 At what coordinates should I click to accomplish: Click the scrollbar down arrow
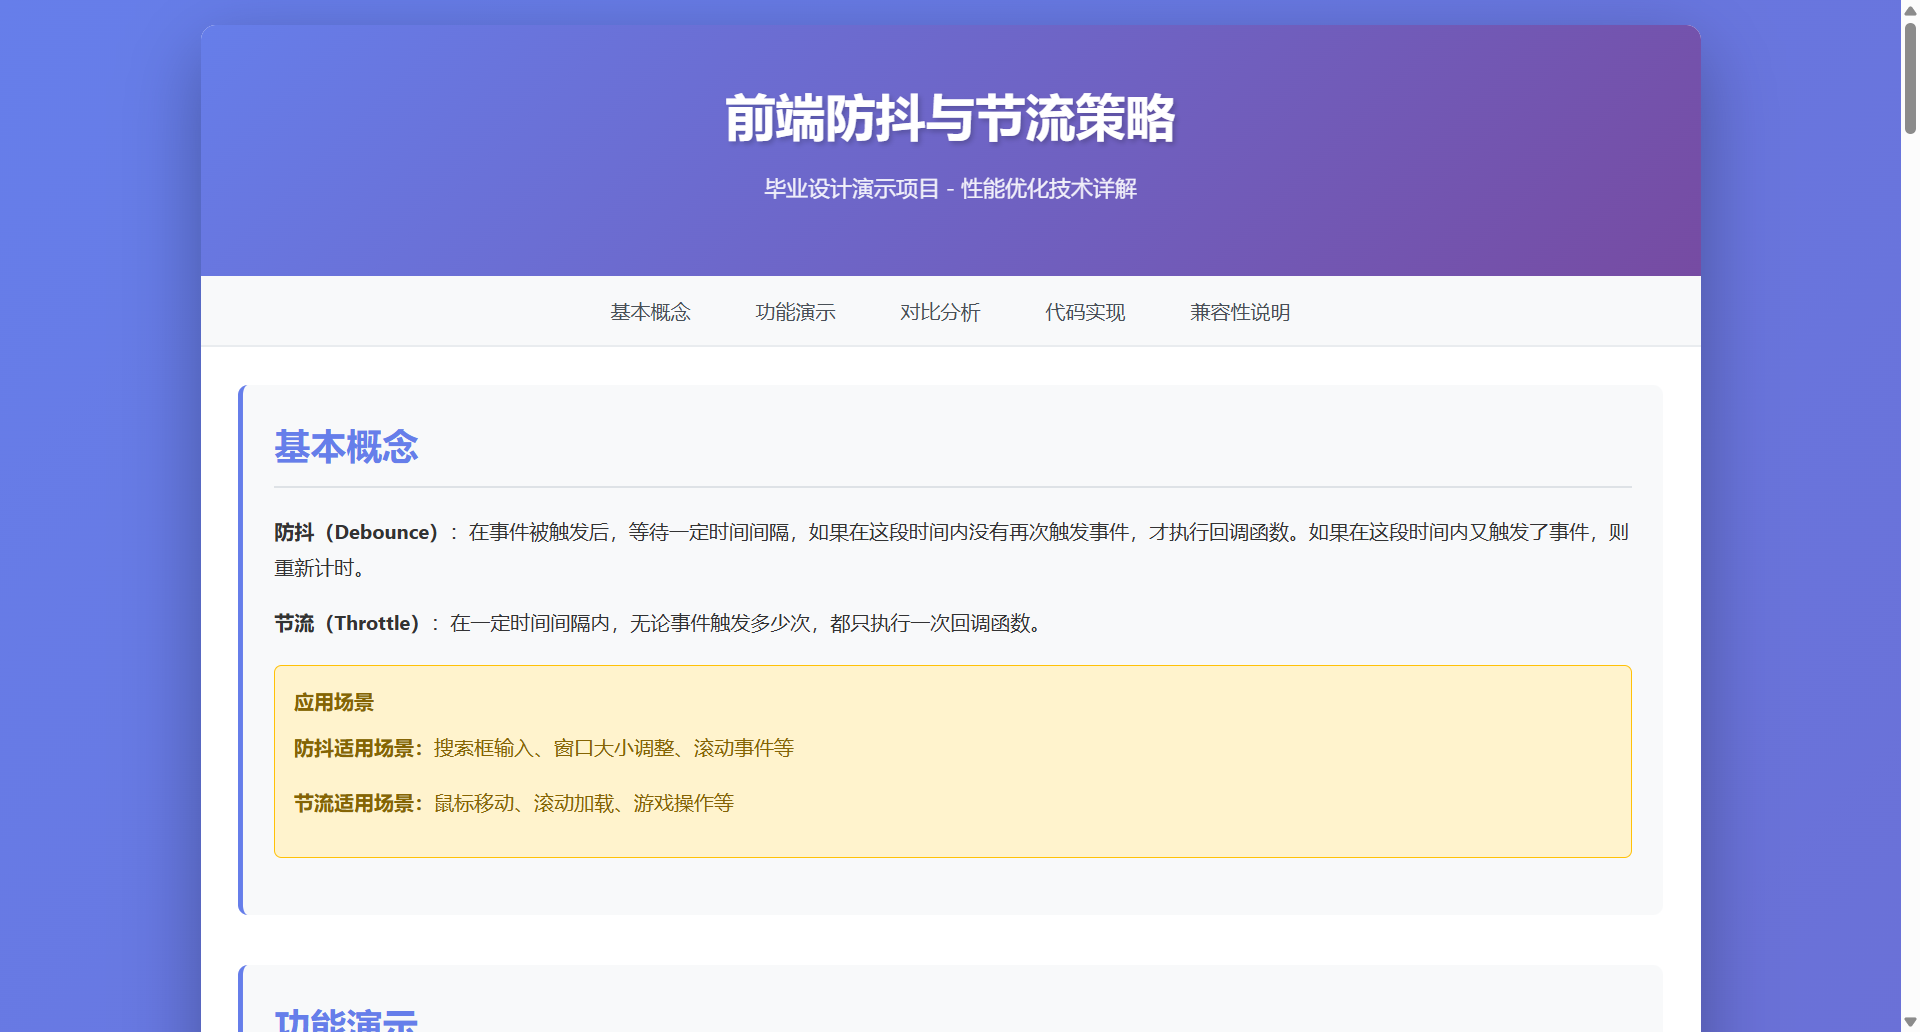[1910, 1022]
